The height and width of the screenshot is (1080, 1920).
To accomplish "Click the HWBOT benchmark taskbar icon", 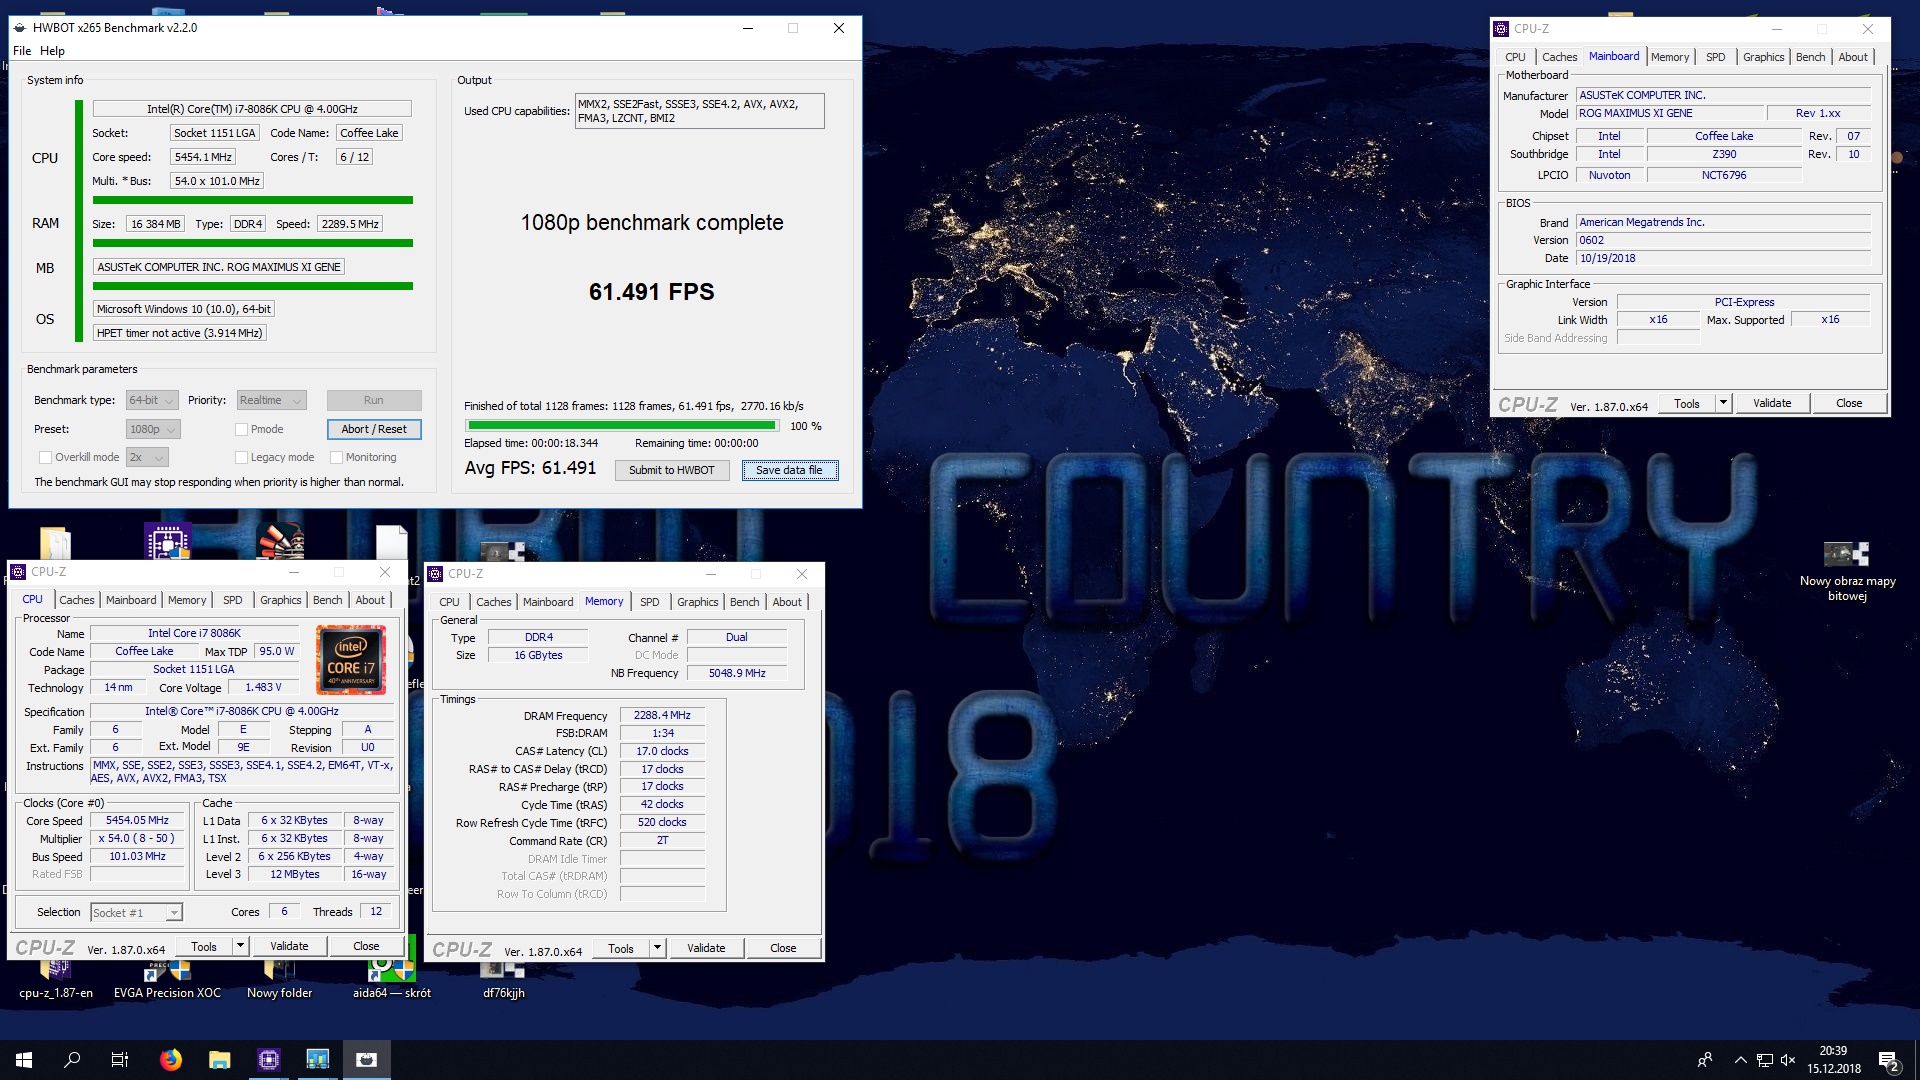I will pyautogui.click(x=367, y=1059).
